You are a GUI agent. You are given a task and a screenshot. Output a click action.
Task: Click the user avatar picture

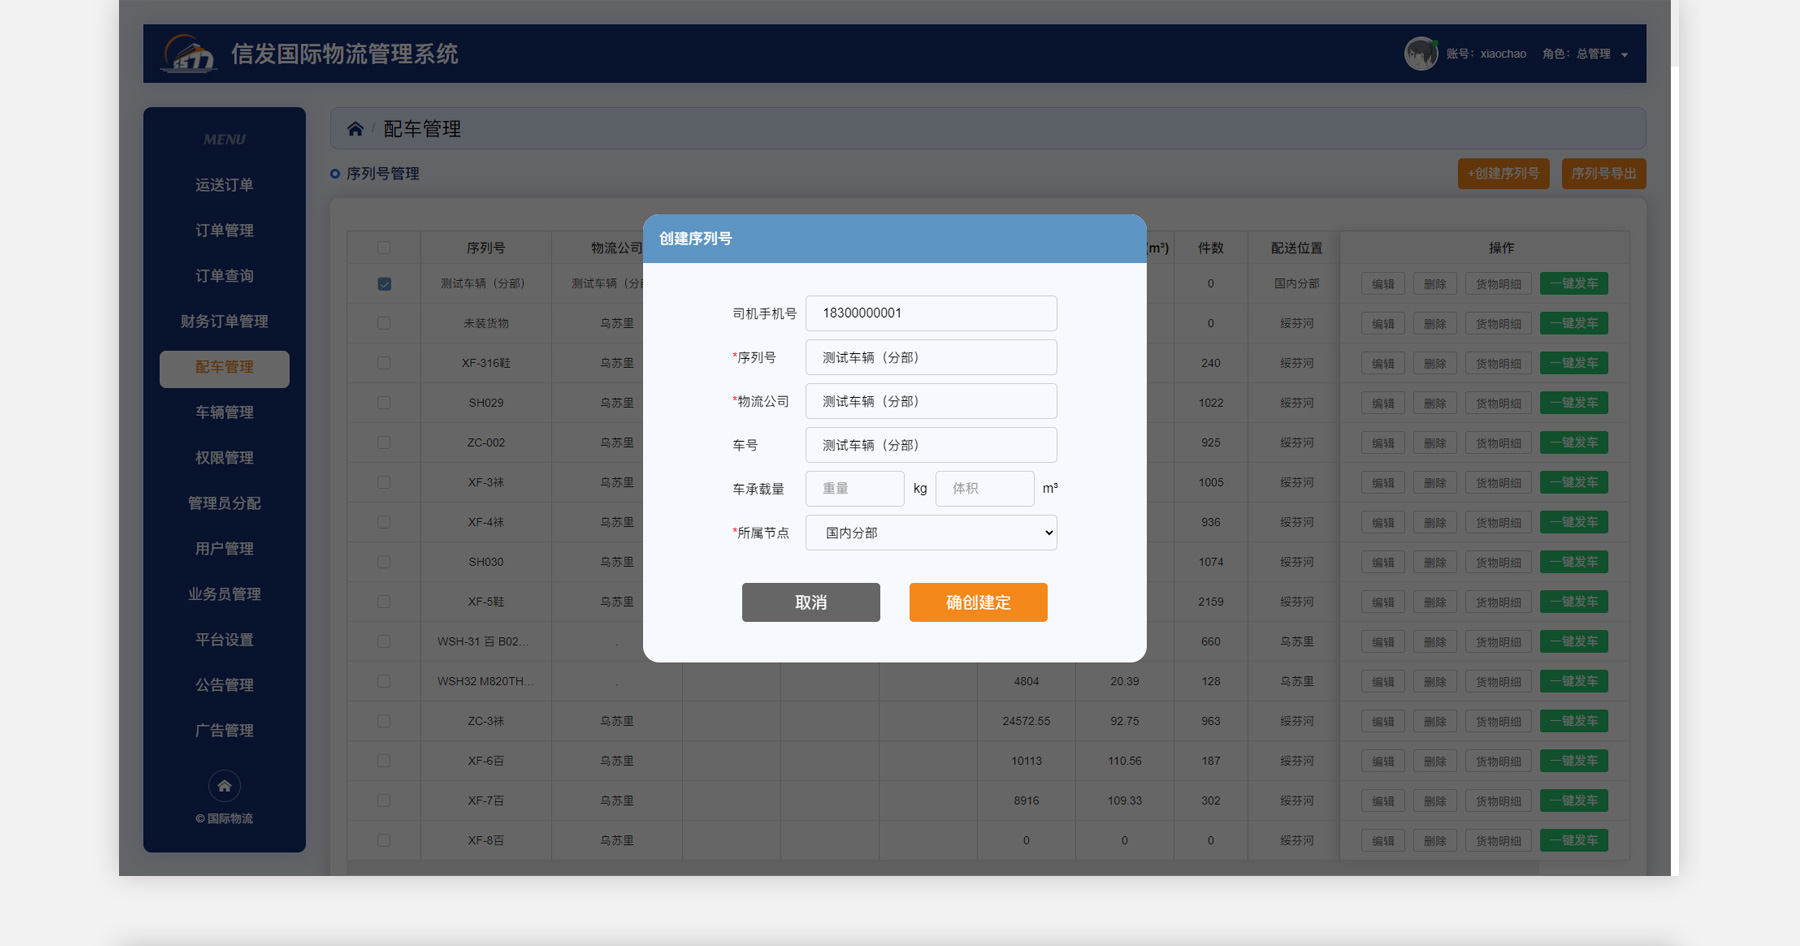click(1420, 54)
